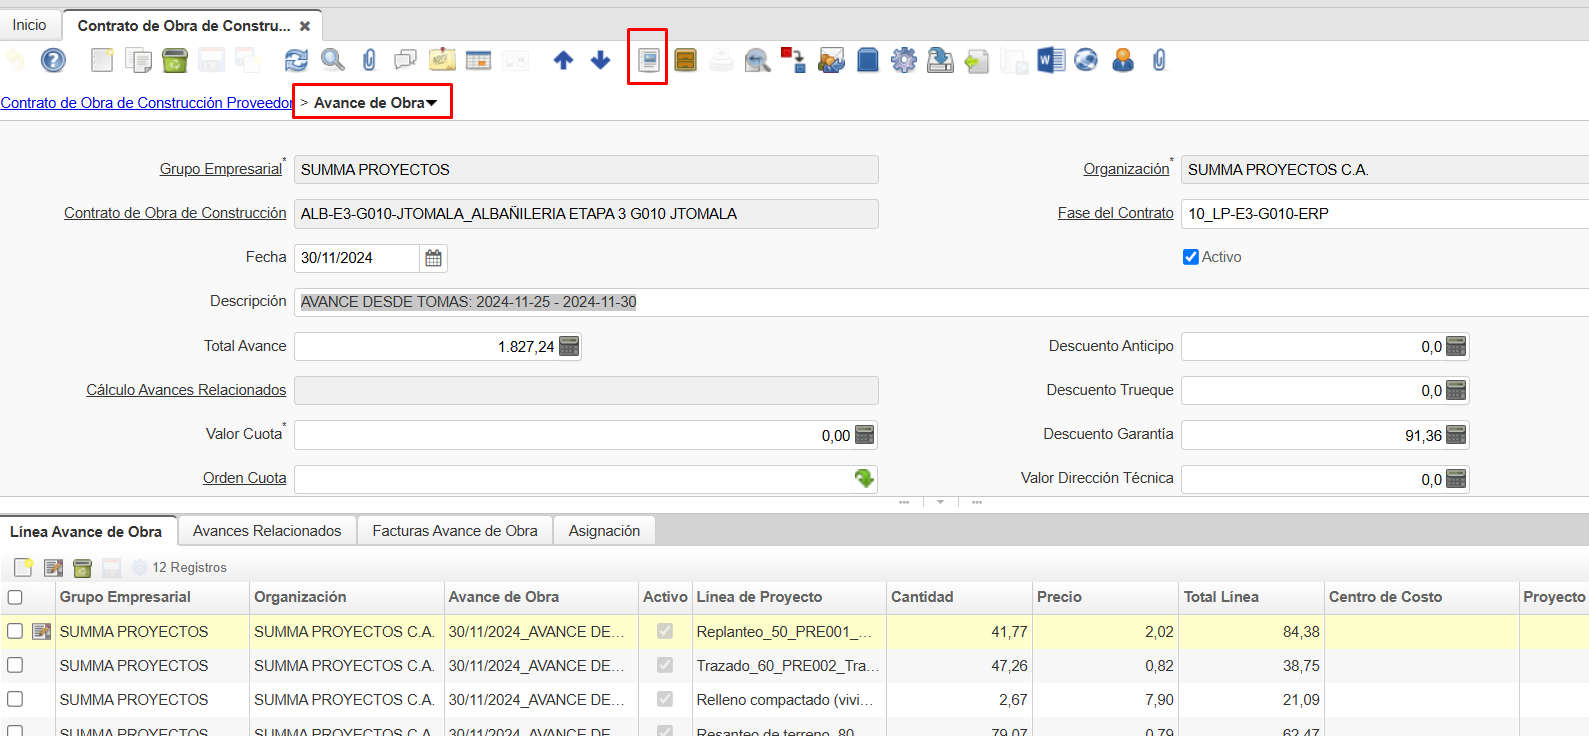Screen dimensions: 1589x736
Task: Click the highlighted Report icon in toolbar
Action: (648, 61)
